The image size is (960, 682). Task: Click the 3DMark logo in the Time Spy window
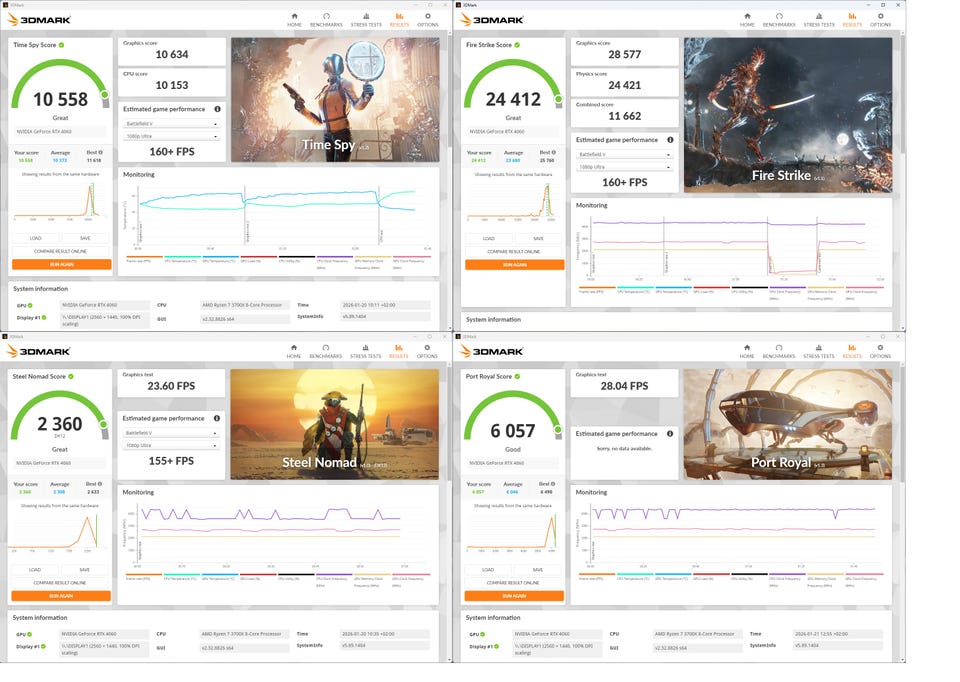pos(39,20)
